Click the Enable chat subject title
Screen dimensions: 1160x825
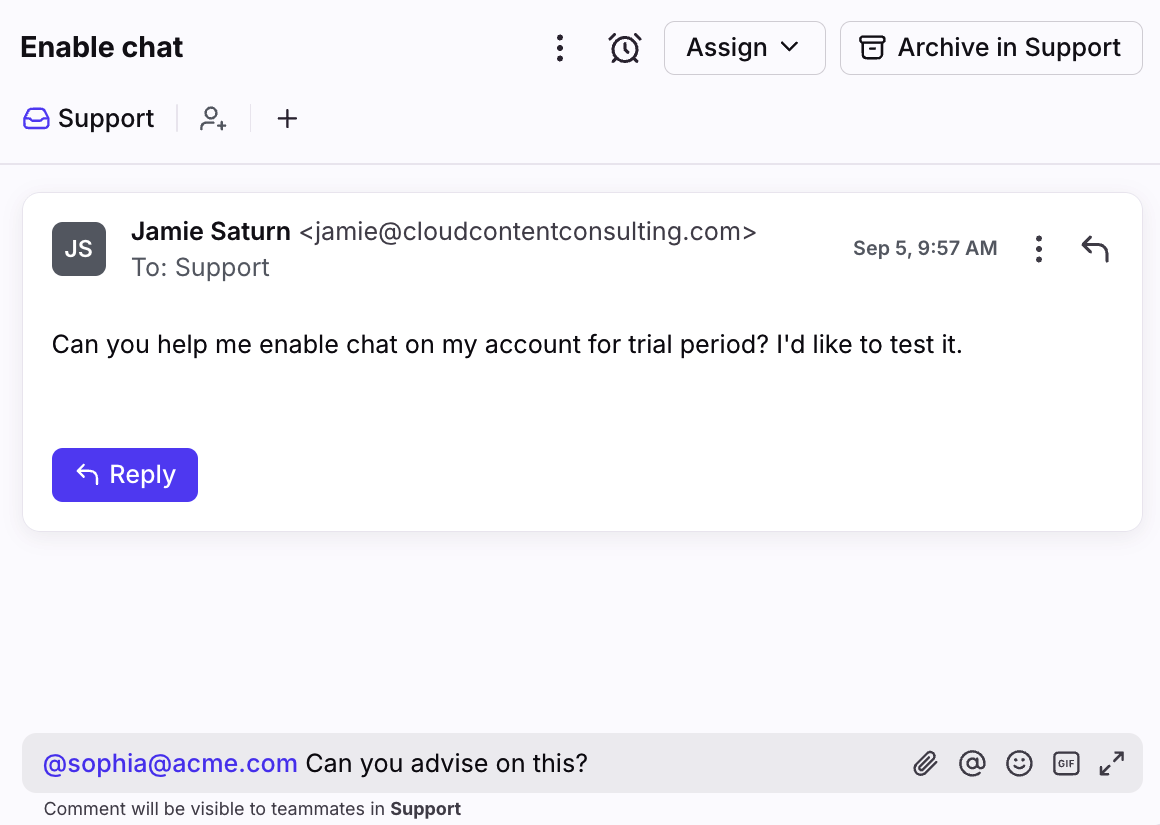point(101,48)
